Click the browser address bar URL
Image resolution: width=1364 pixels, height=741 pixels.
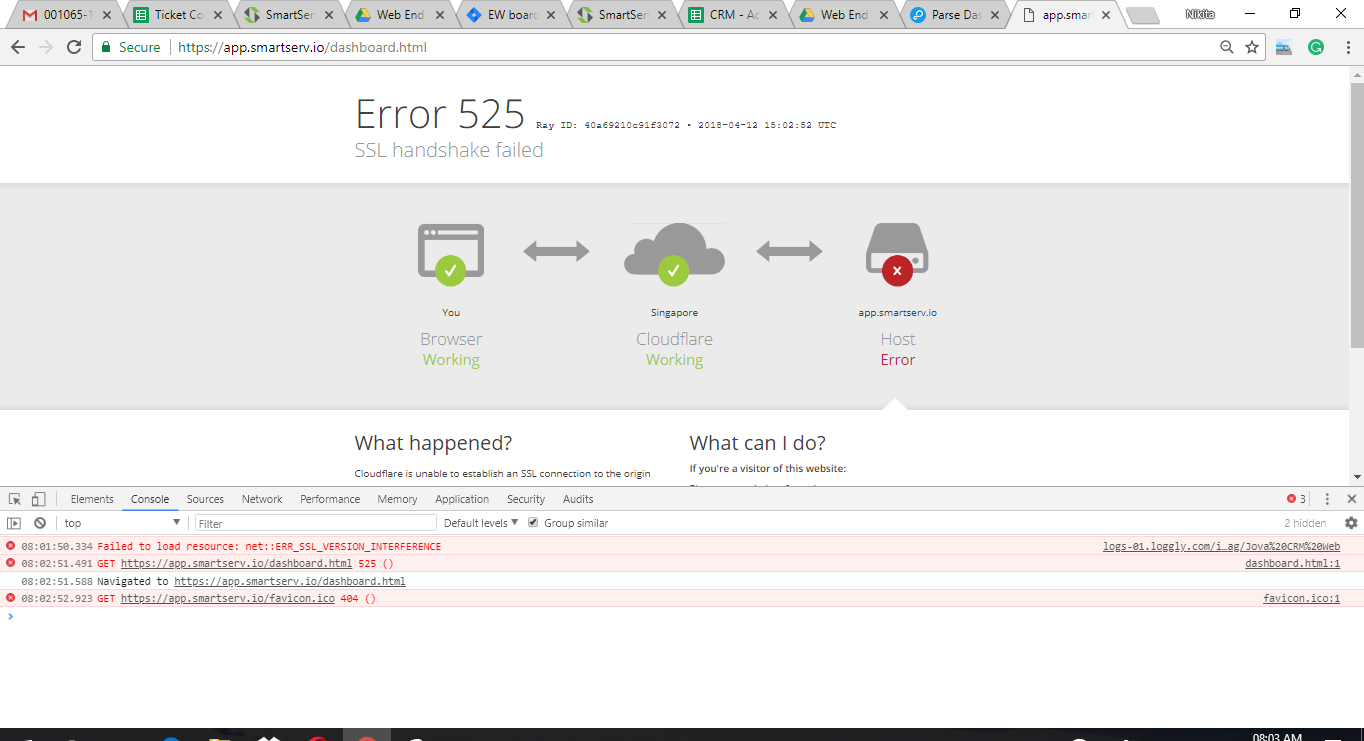(x=302, y=47)
